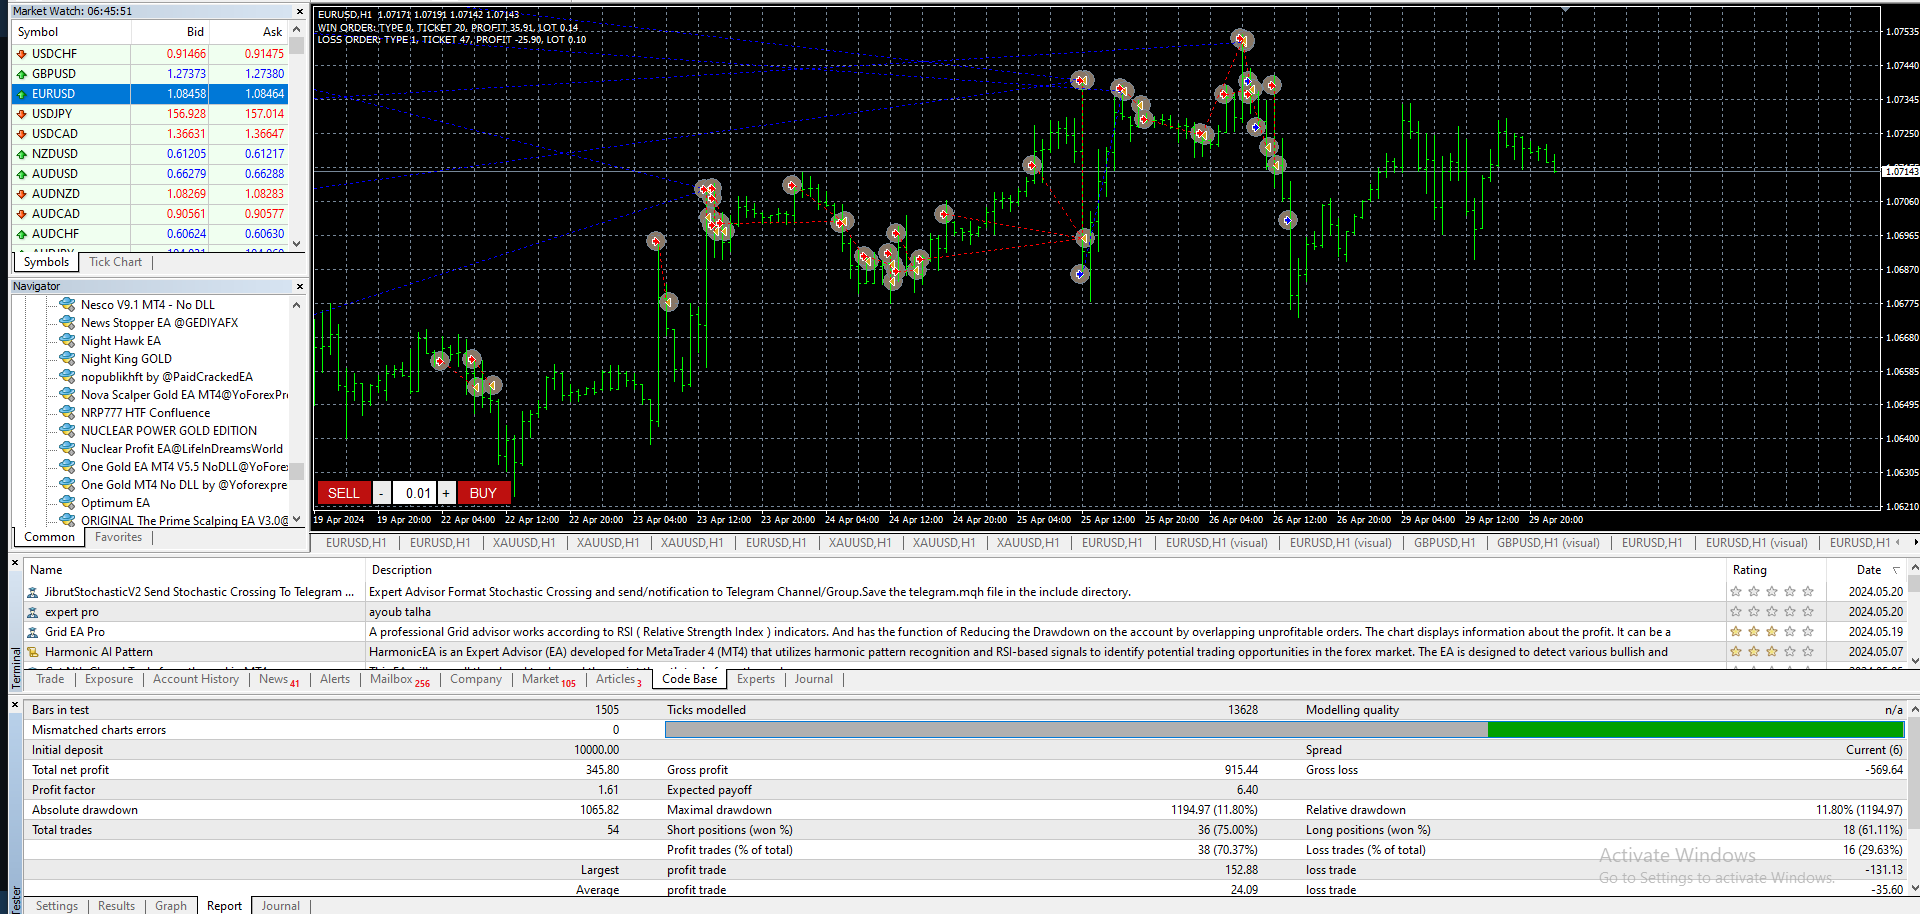Image resolution: width=1920 pixels, height=914 pixels.
Task: Click the AUDCAD direction arrow icon
Action: [x=21, y=214]
